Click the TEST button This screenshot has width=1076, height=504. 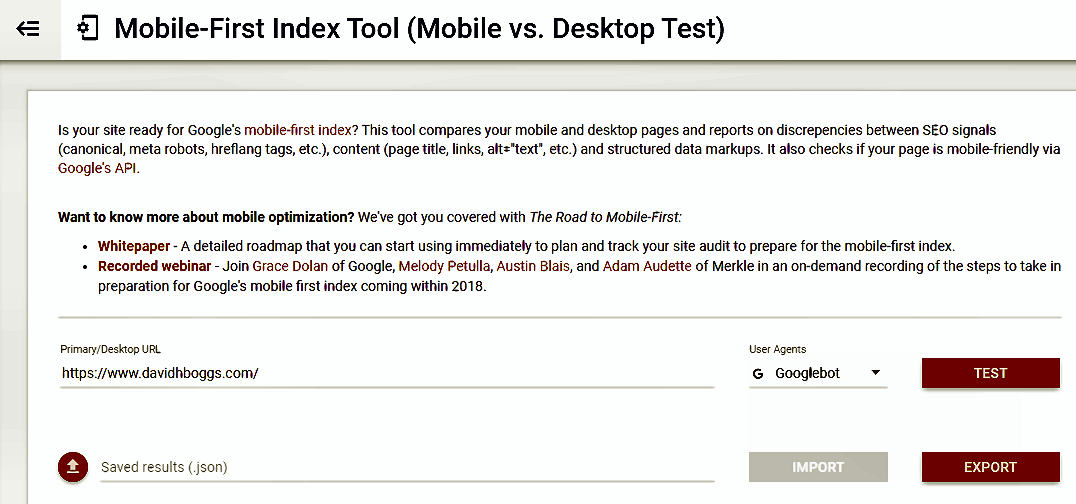(x=990, y=373)
